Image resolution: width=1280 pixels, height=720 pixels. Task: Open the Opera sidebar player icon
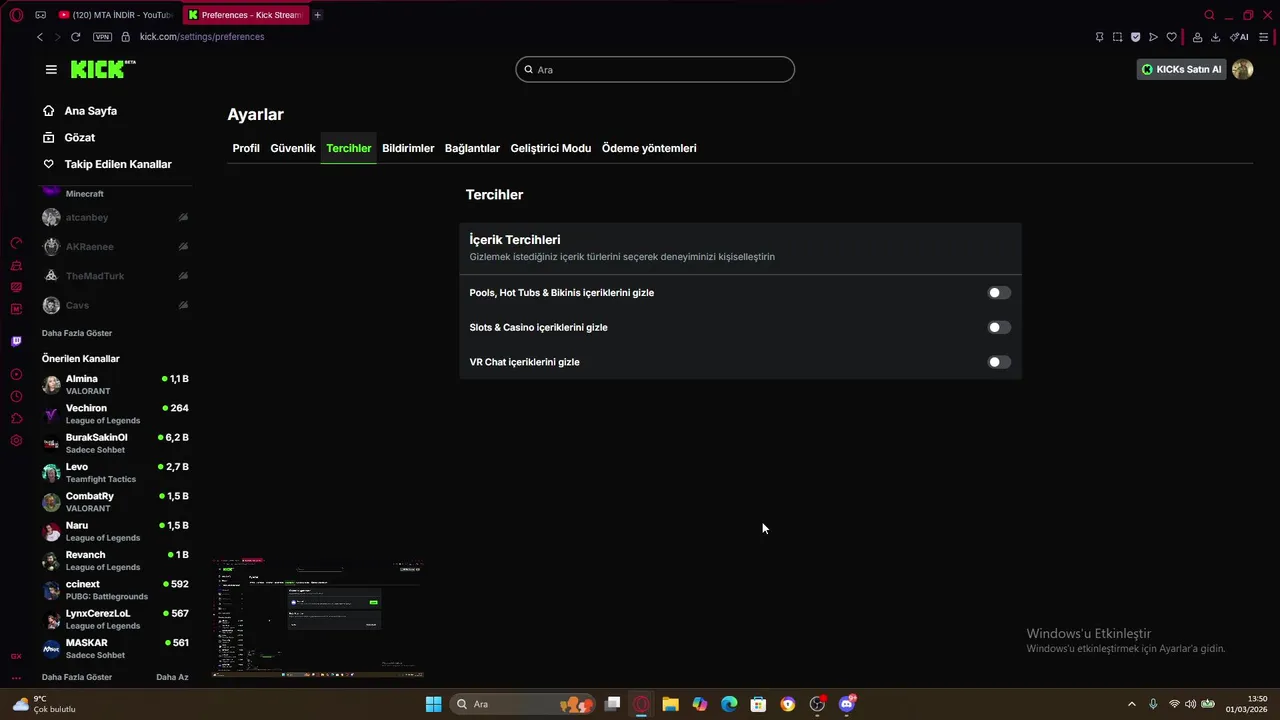tap(16, 375)
